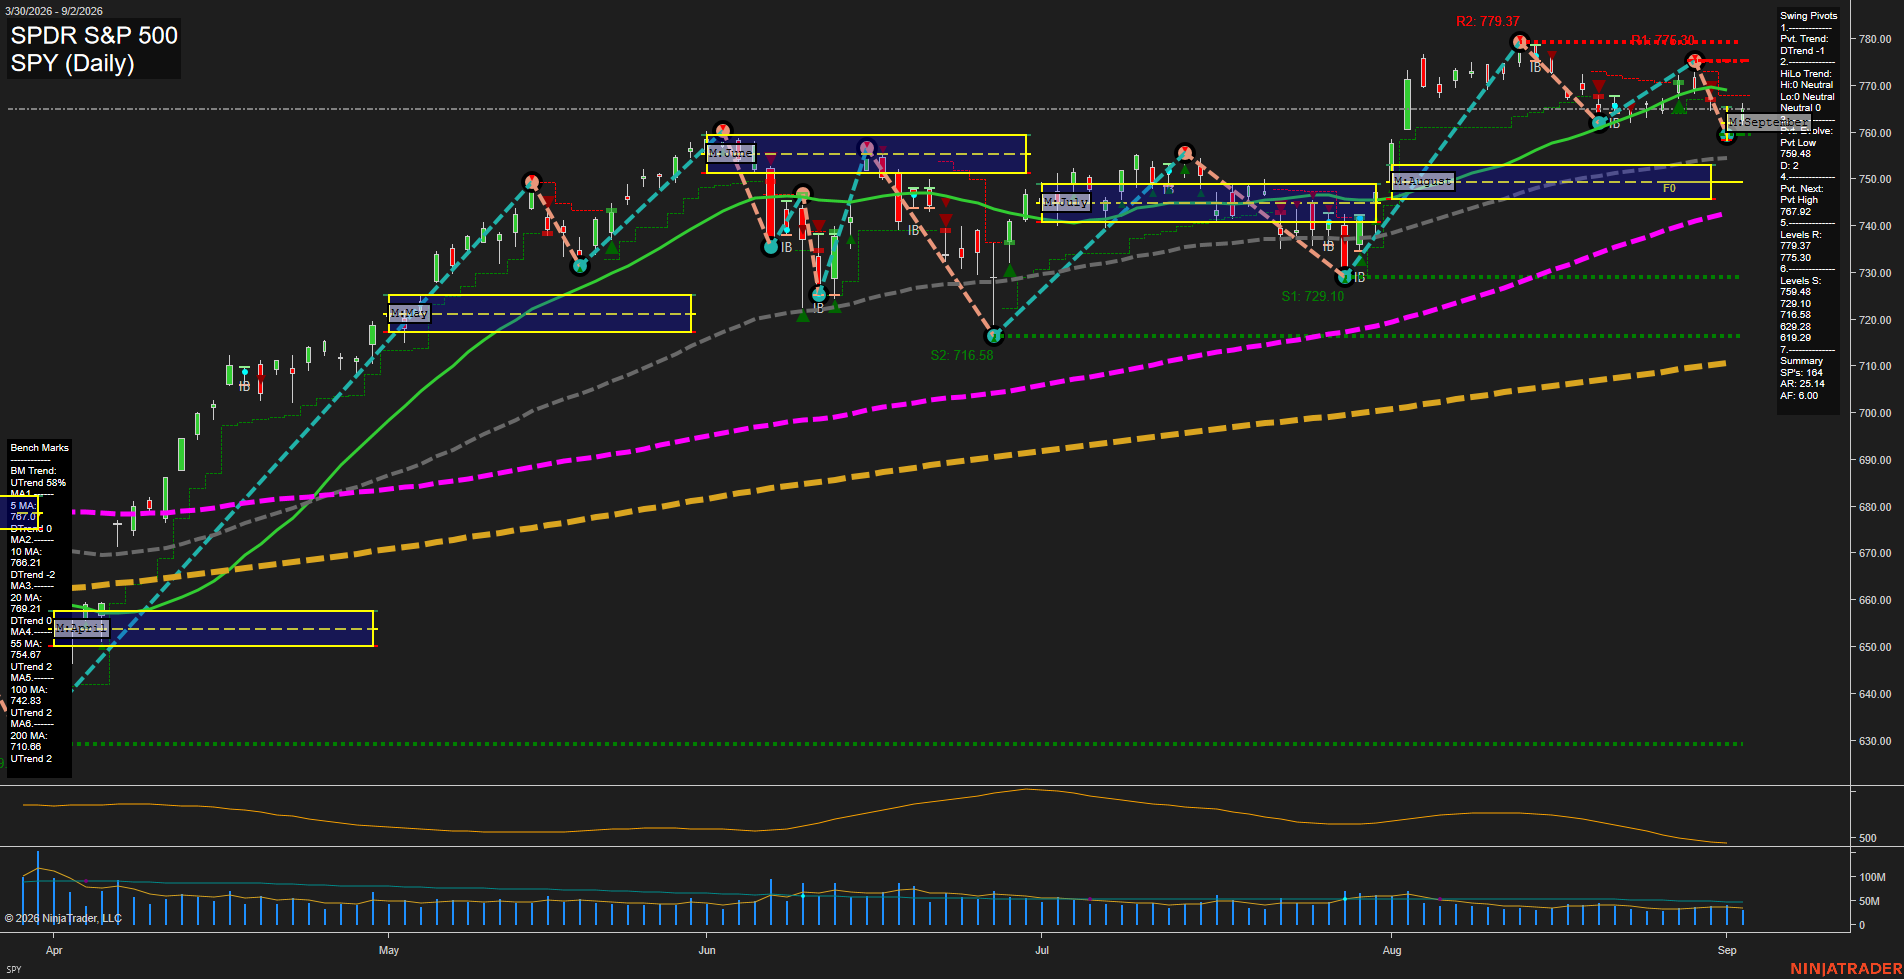Viewport: 1904px width, 979px height.
Task: Click the SPY (Daily) subtitle
Action: coord(72,63)
